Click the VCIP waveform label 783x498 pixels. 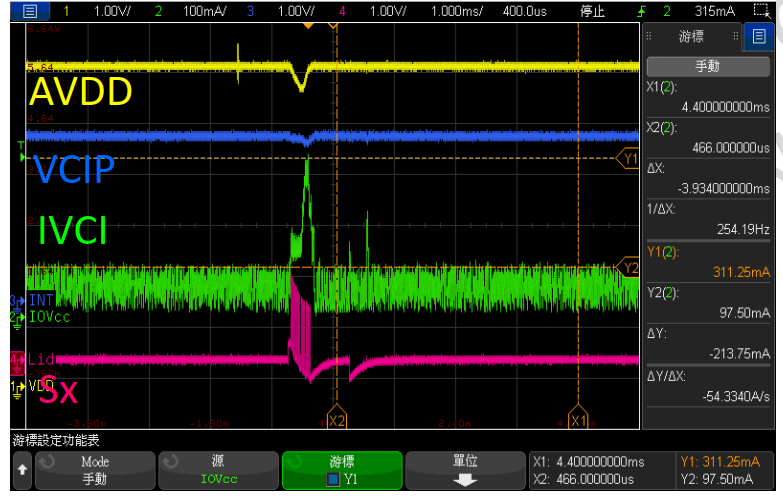click(74, 170)
